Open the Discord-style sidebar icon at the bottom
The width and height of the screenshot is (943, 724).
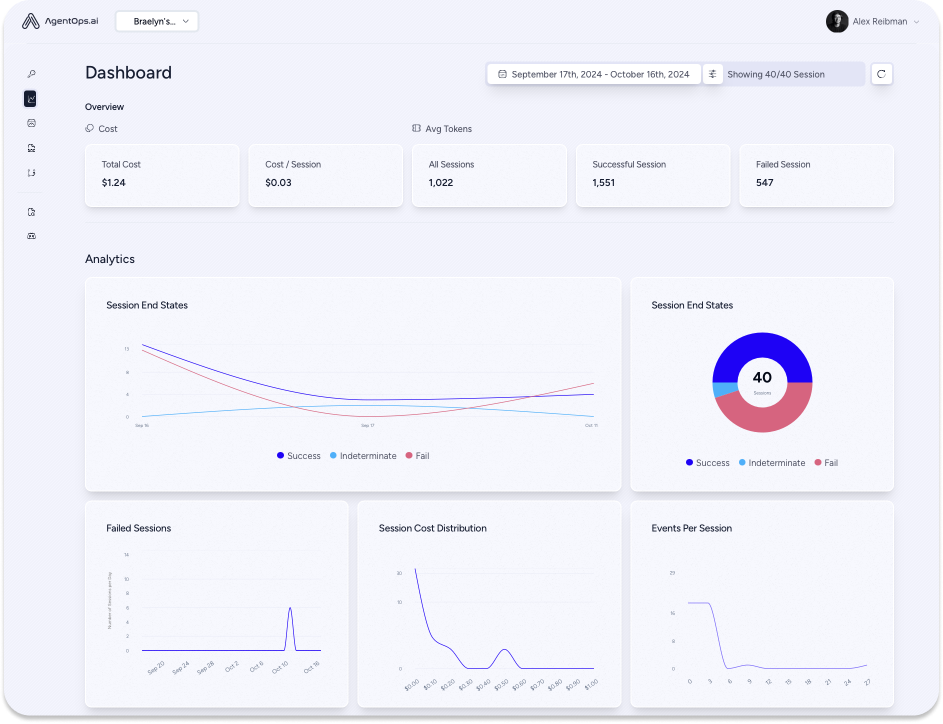pyautogui.click(x=31, y=236)
